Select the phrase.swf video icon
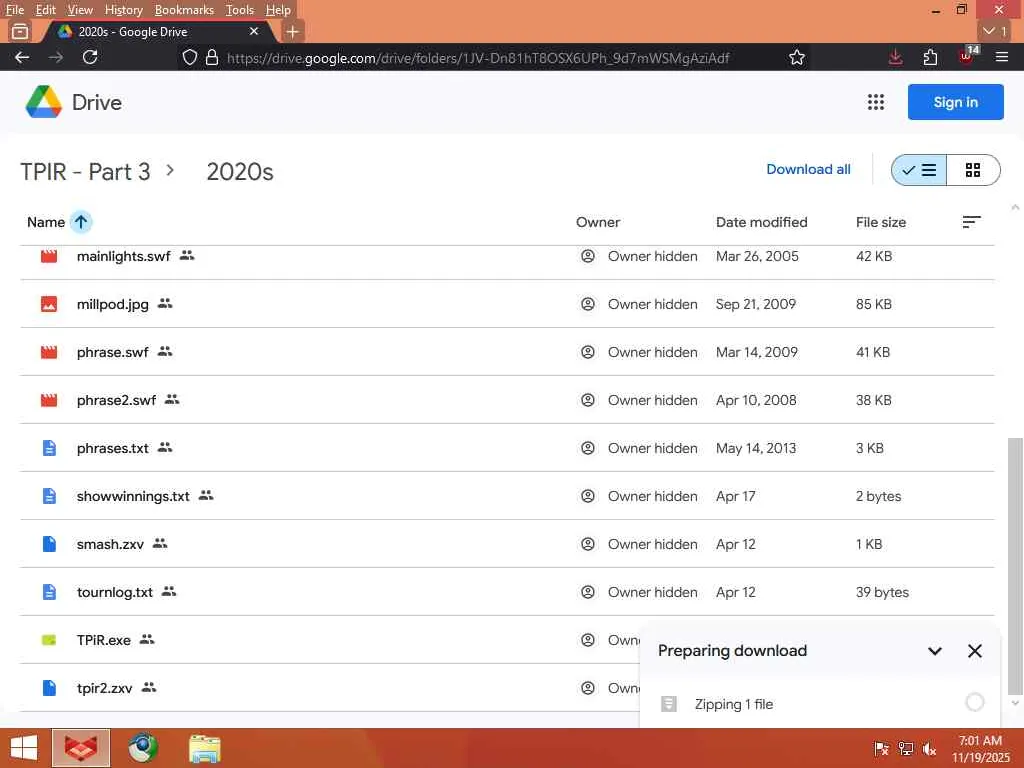 (x=49, y=352)
